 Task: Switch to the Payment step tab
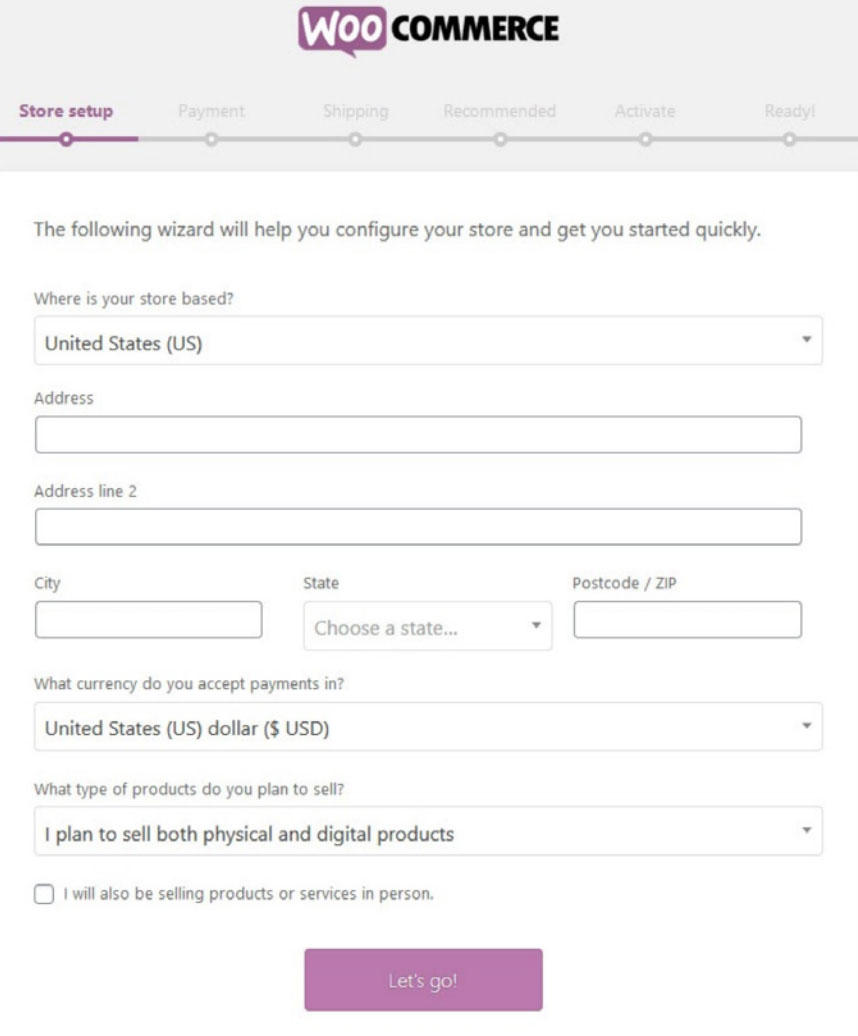[x=211, y=111]
